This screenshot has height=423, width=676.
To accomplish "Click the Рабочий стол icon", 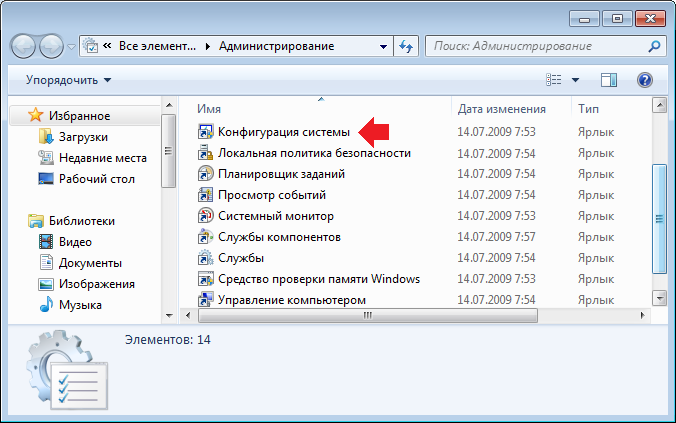I will pos(46,179).
